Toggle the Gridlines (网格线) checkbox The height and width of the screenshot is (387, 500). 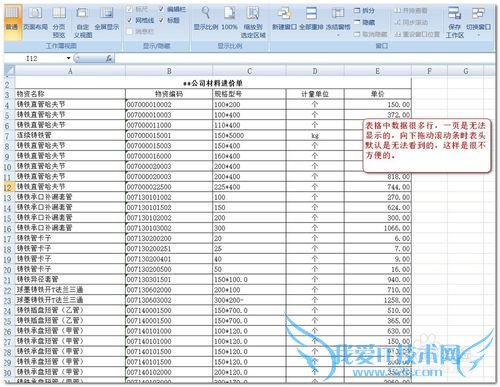click(x=141, y=20)
